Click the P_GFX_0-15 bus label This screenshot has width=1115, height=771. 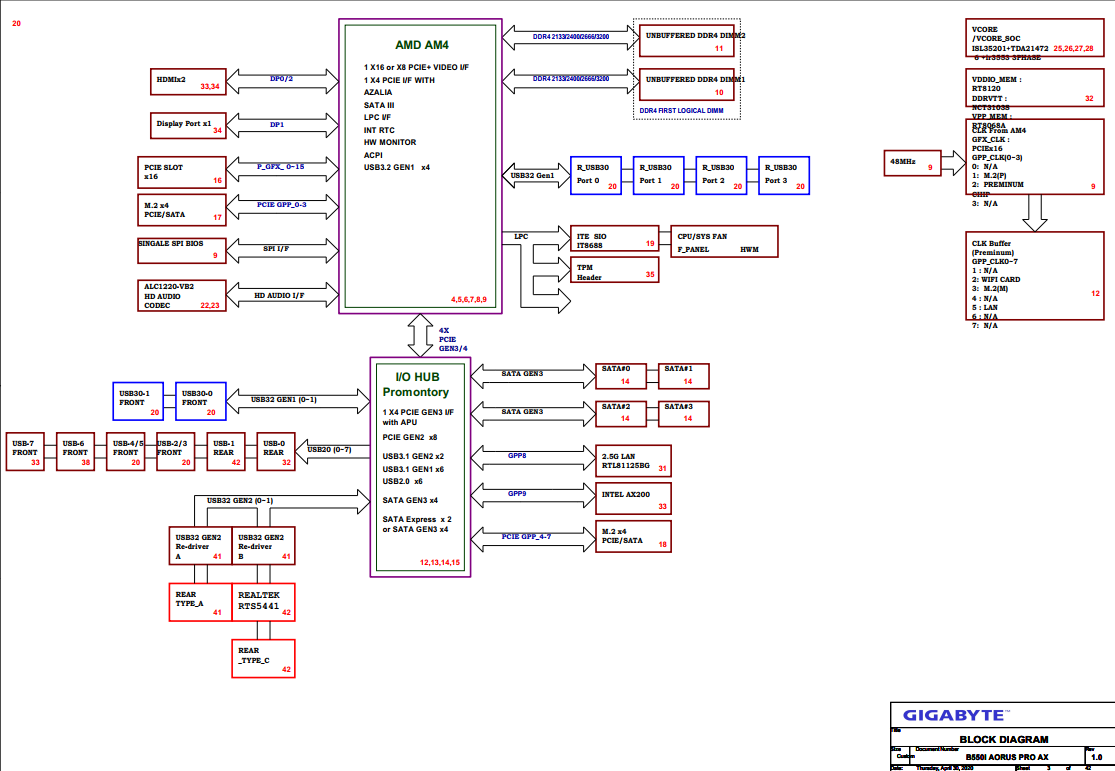pyautogui.click(x=280, y=166)
